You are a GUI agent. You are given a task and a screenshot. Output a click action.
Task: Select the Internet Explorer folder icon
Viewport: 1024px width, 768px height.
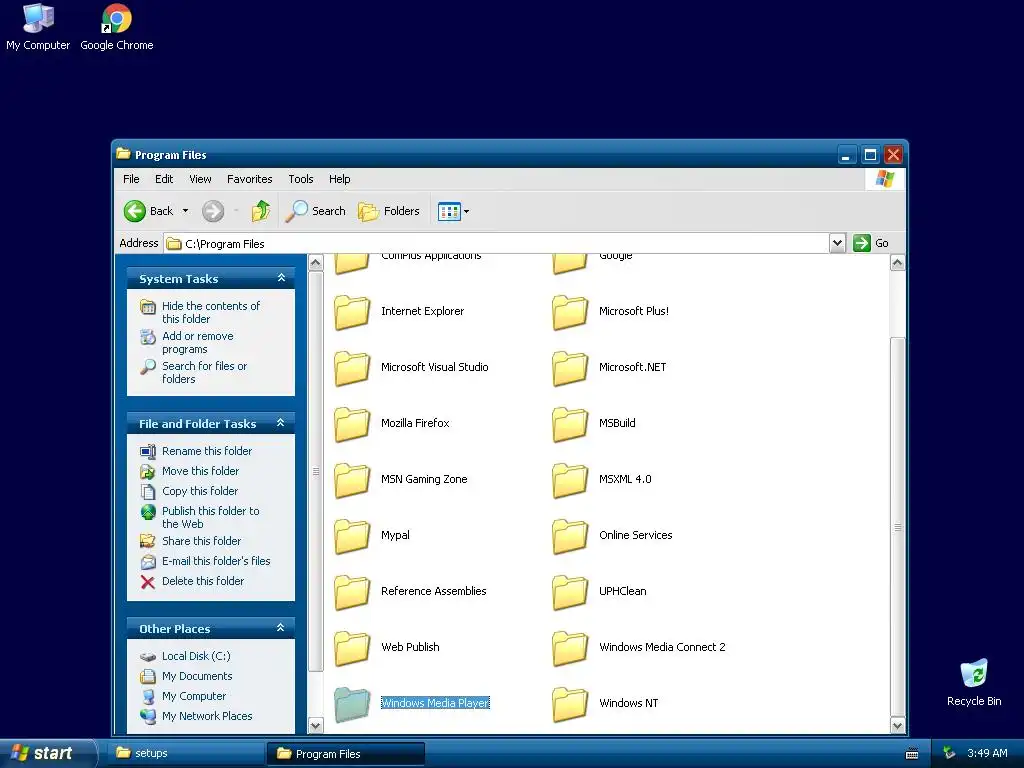click(352, 312)
